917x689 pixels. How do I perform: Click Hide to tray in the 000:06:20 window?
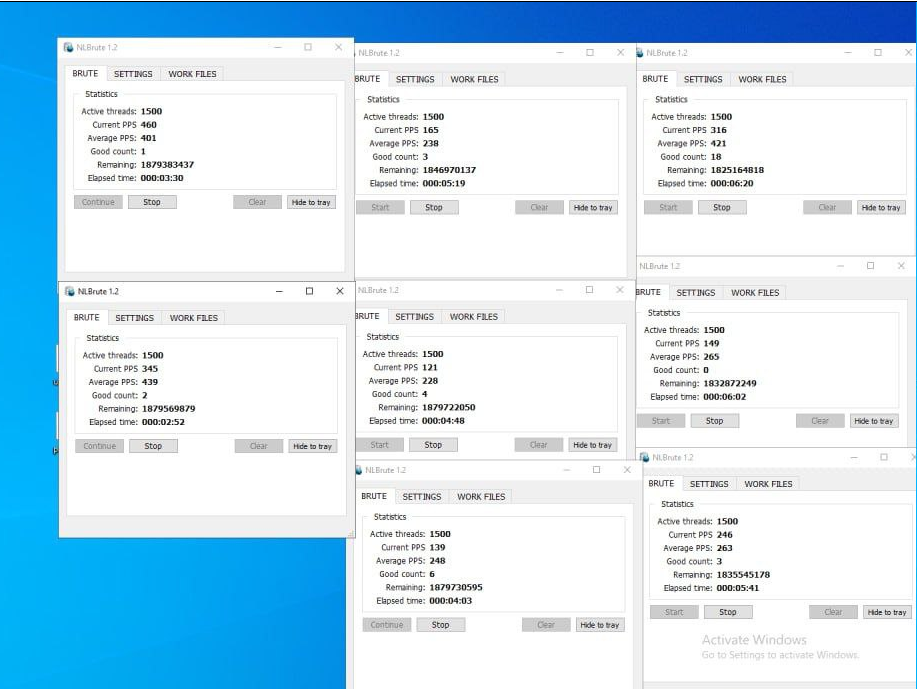881,208
